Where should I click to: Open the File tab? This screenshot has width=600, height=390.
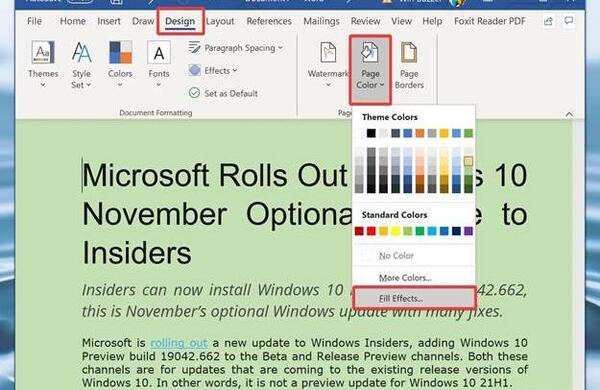[34, 21]
